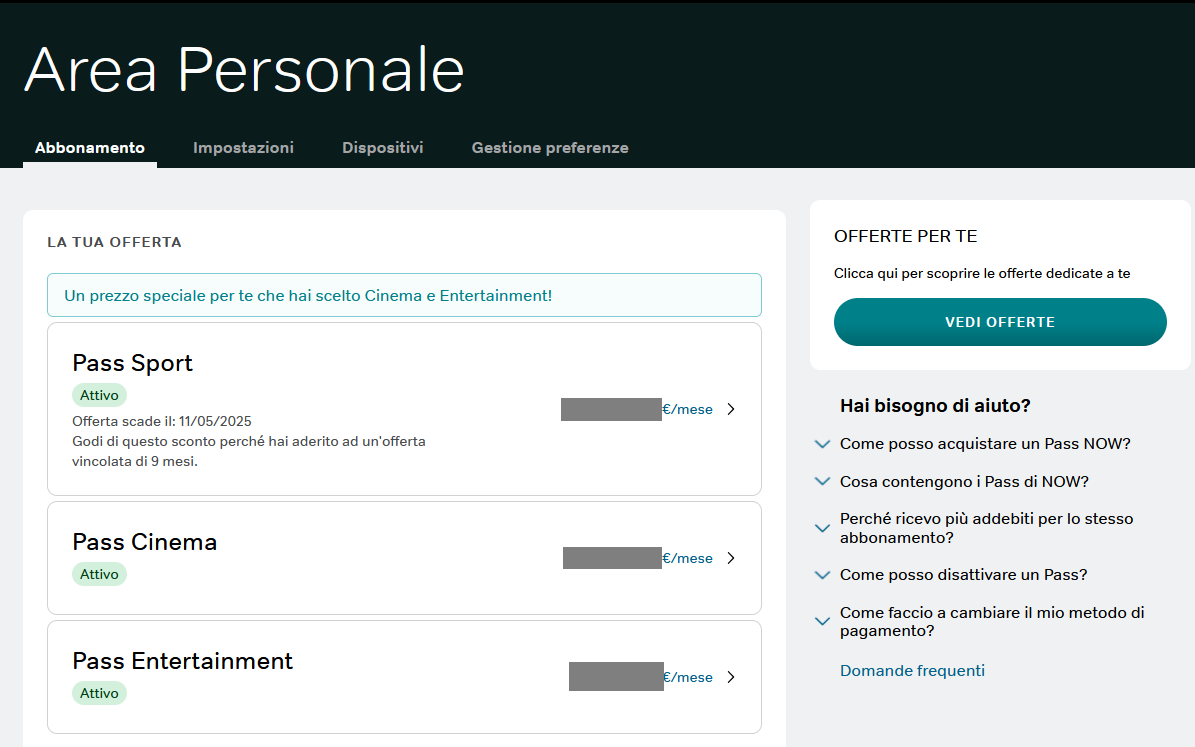Click the 'Hai bisogno di aiuto?' heading
This screenshot has height=747, width=1195.
click(x=935, y=406)
